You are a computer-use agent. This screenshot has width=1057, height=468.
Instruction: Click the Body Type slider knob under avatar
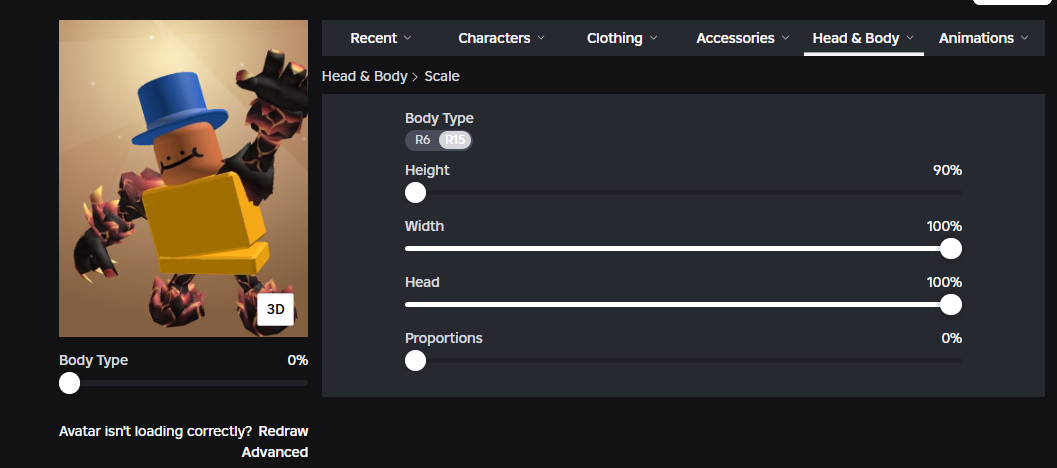click(69, 382)
